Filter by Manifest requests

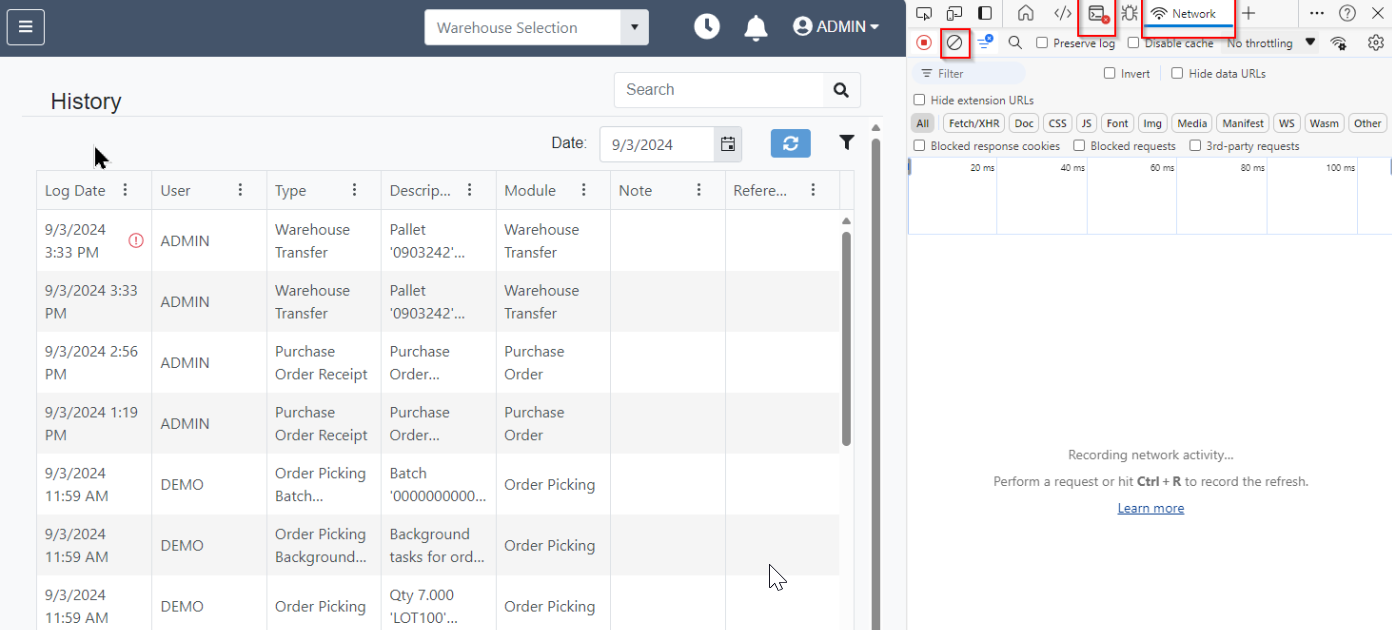(1243, 123)
